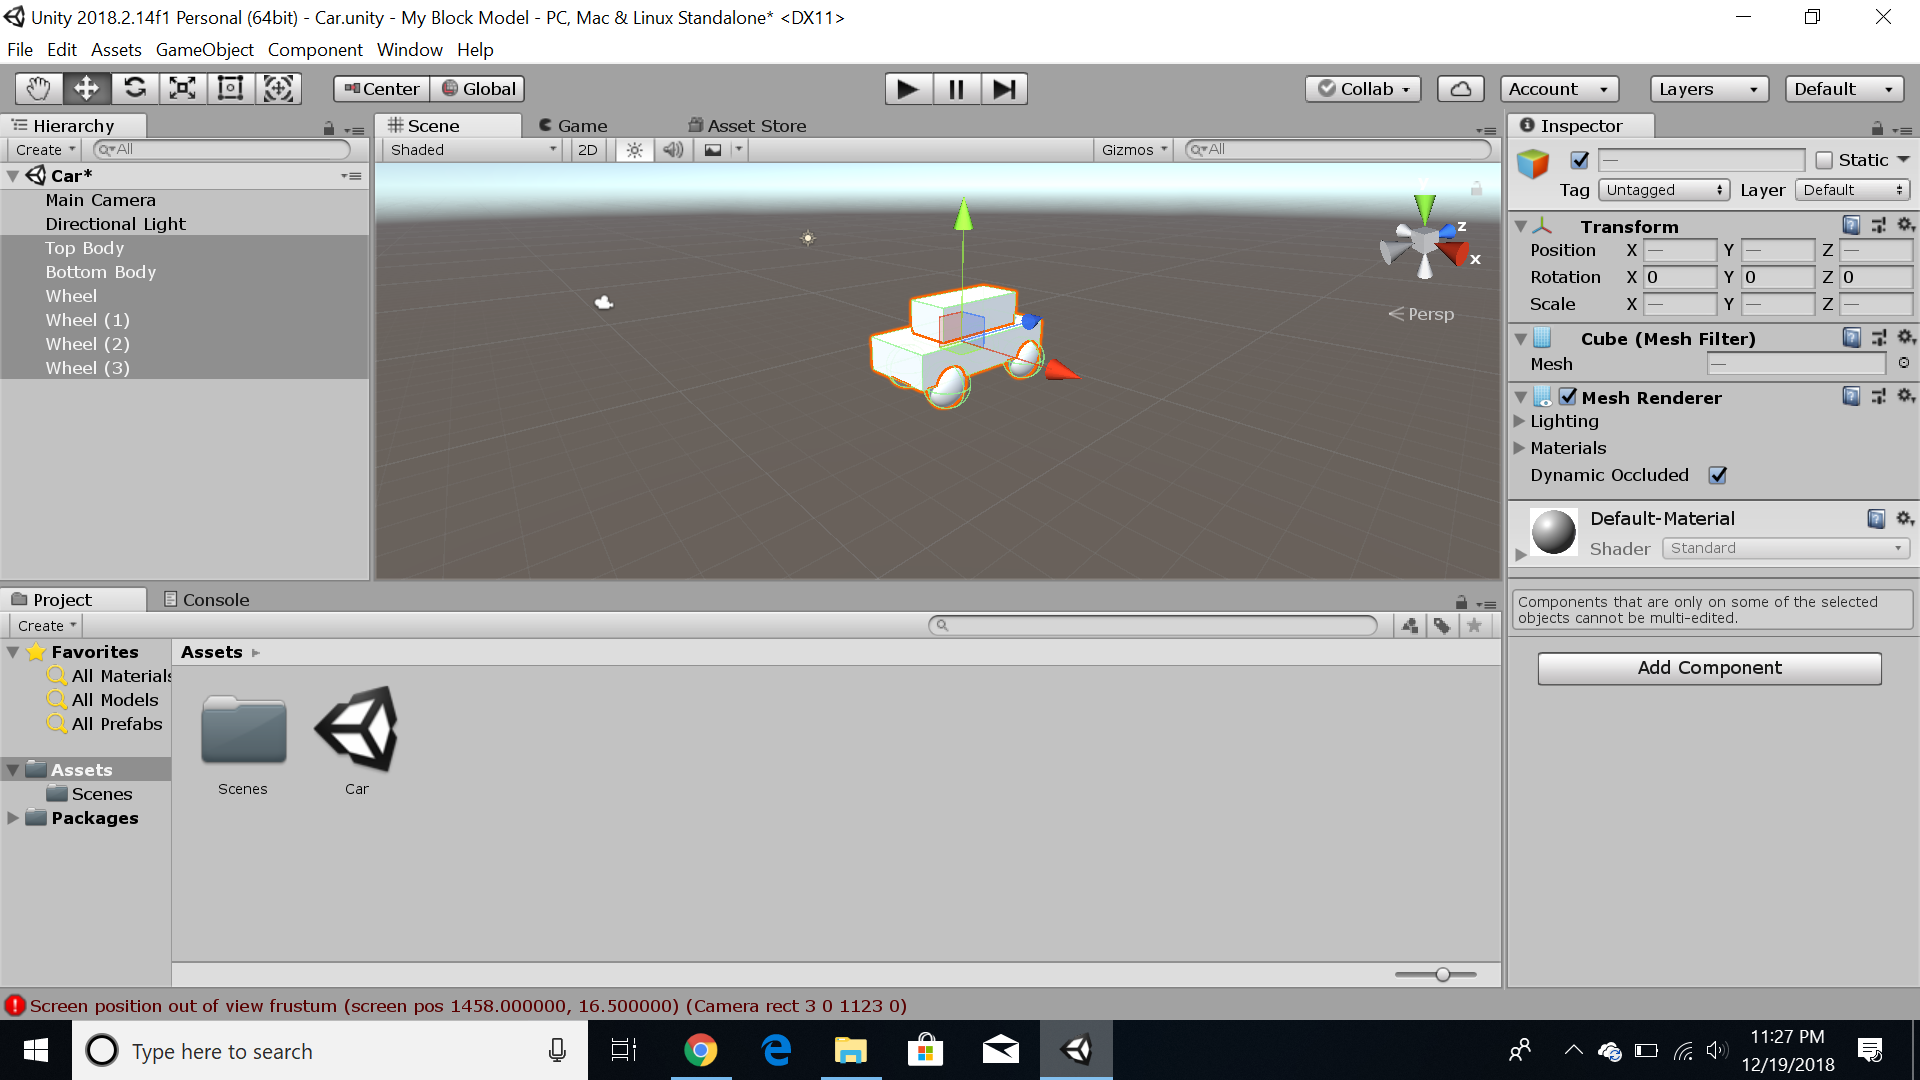Click the Collab button
1920x1080 pixels.
(x=1363, y=89)
